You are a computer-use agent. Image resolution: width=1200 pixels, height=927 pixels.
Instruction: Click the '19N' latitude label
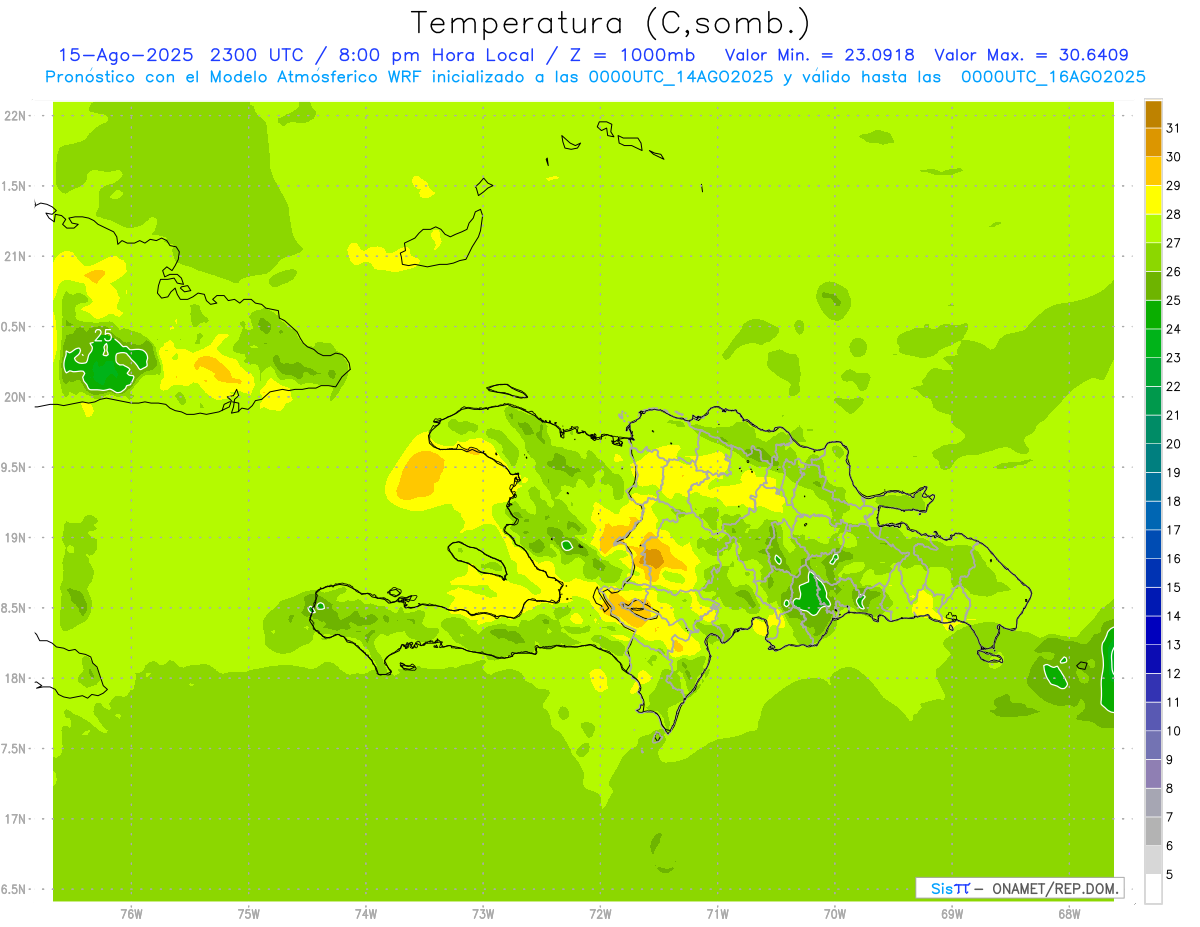[15, 538]
